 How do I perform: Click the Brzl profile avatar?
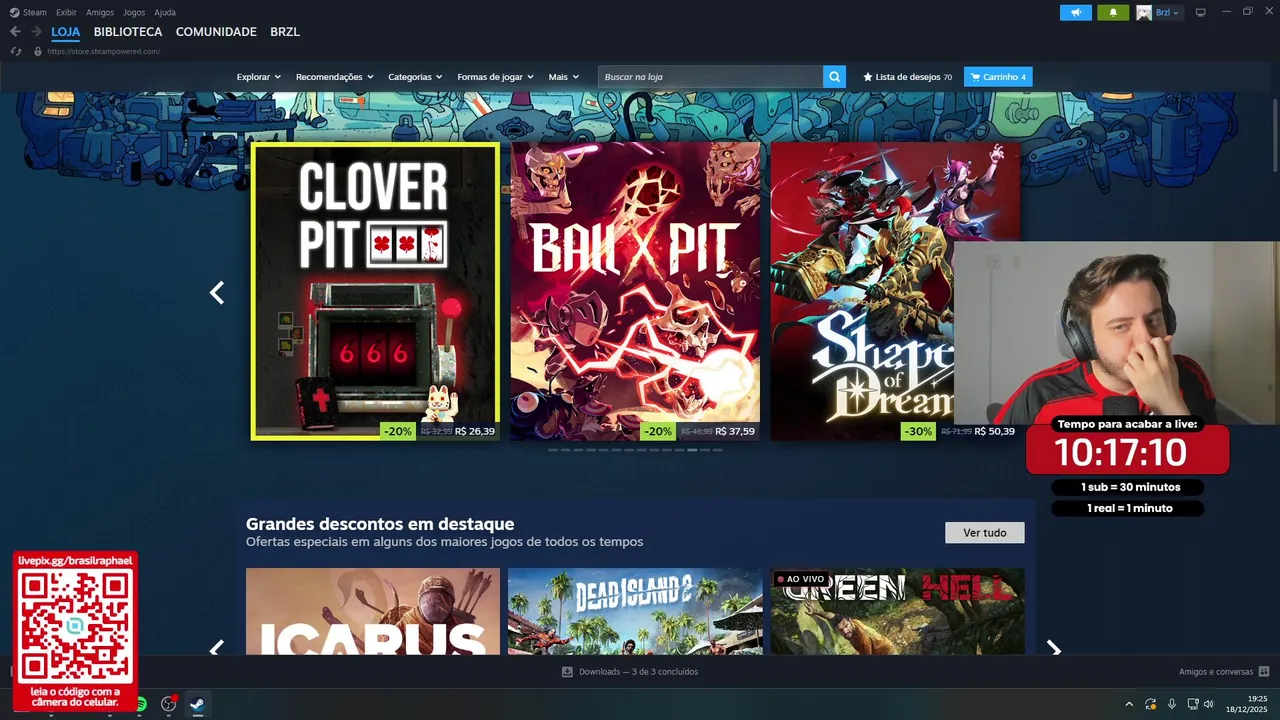click(x=1144, y=12)
